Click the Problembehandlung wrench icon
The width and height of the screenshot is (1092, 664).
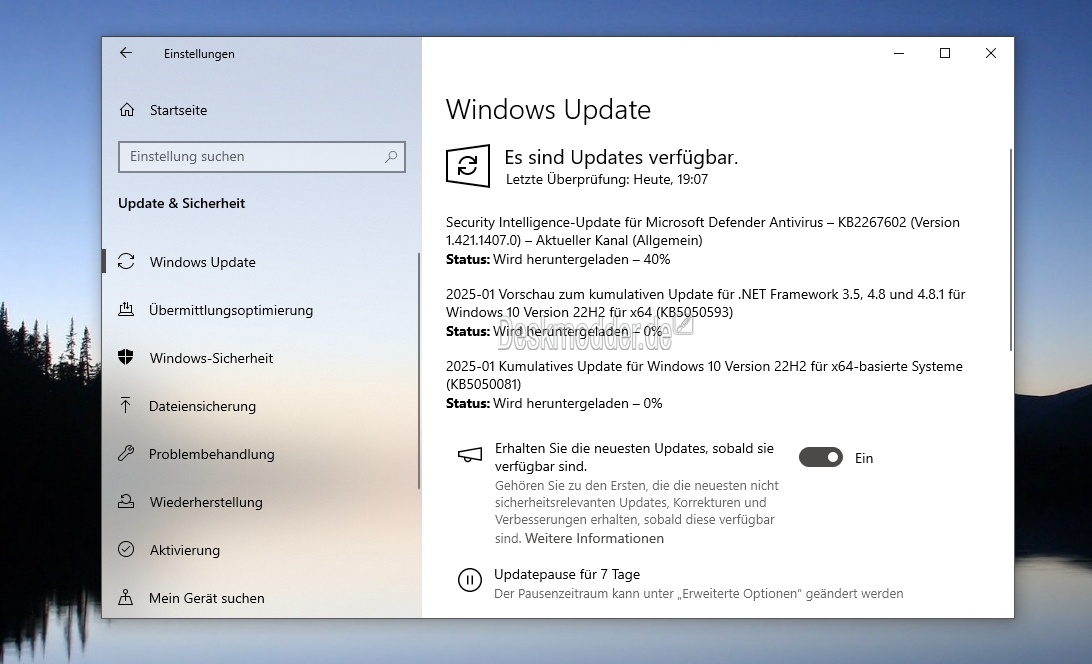pos(126,454)
